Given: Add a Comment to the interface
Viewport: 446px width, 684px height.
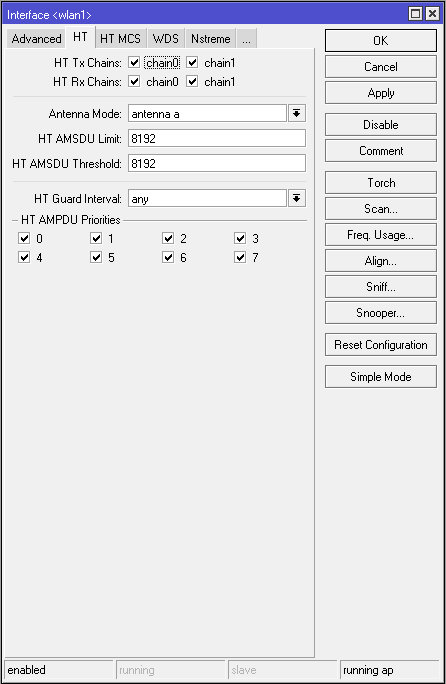Looking at the screenshot, I should point(381,150).
